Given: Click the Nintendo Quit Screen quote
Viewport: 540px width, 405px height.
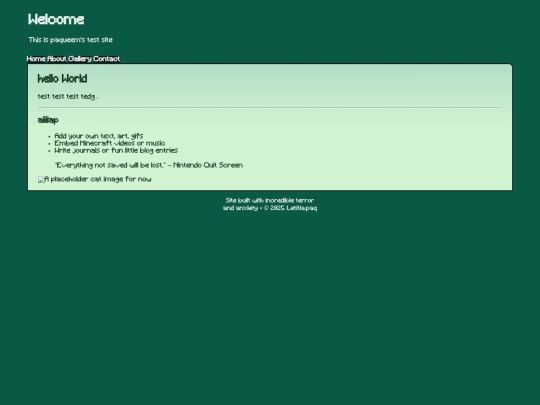Looking at the screenshot, I should (x=149, y=165).
